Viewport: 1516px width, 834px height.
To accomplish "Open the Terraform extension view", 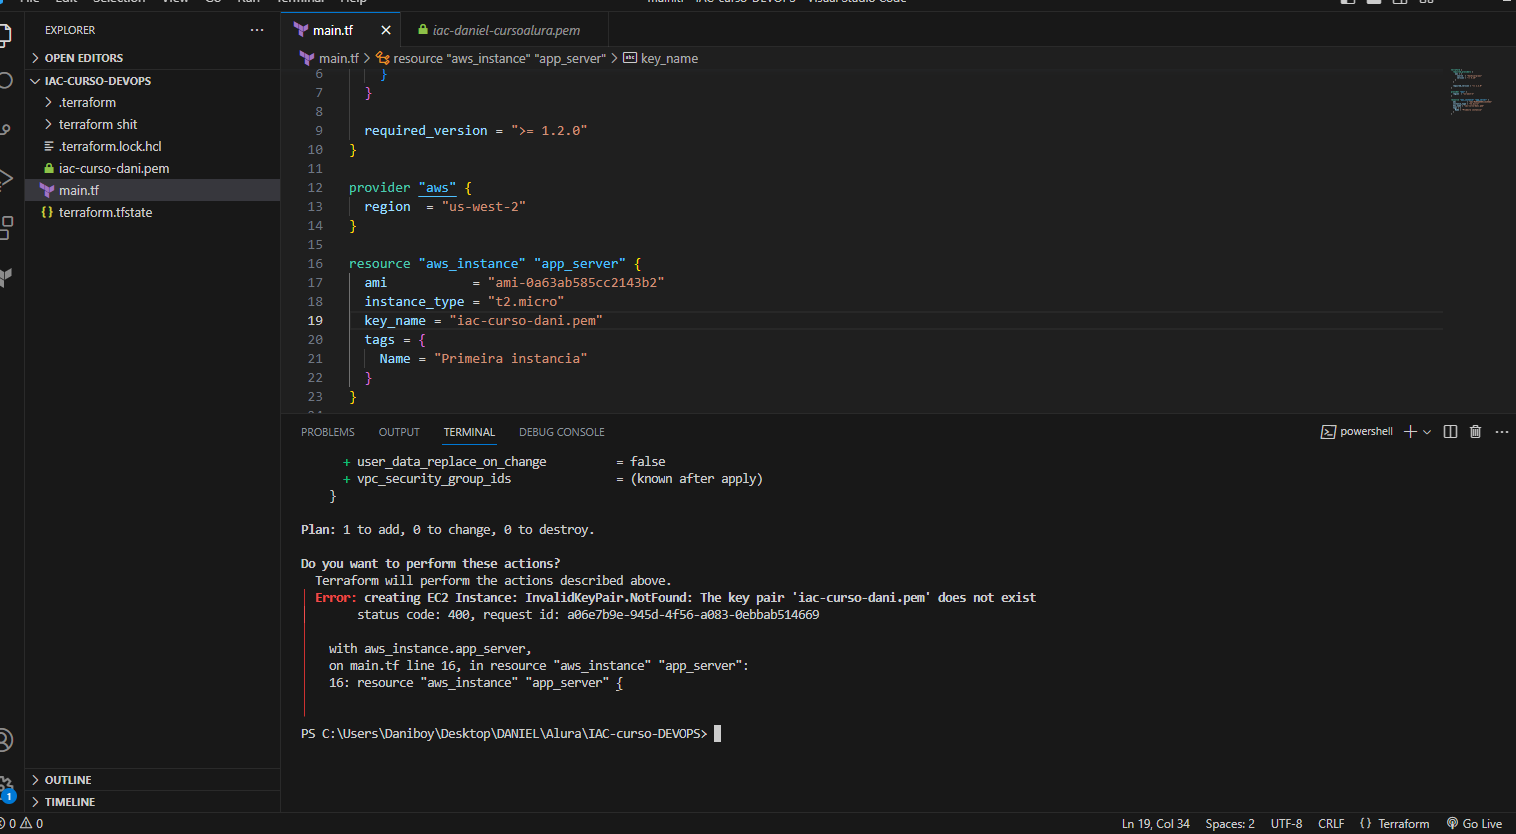I will click(x=4, y=277).
